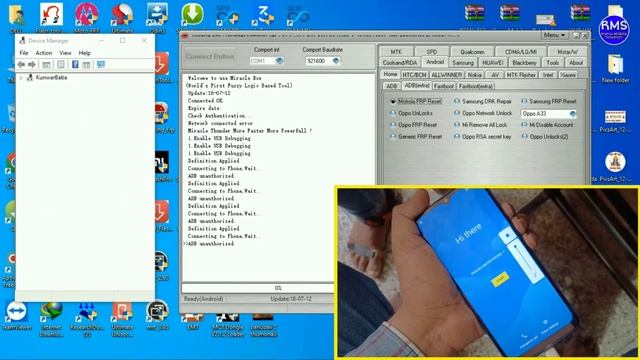Open the Comport inf COM1 dropdown
Viewport: 640px width, 360px height.
279,61
